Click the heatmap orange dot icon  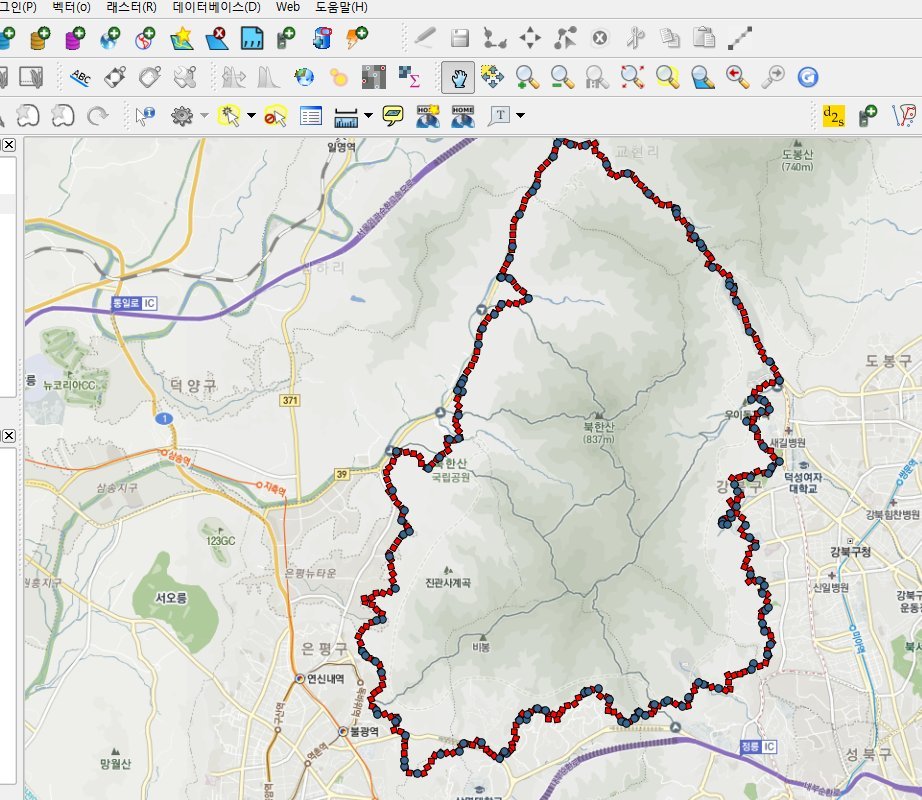(x=339, y=77)
